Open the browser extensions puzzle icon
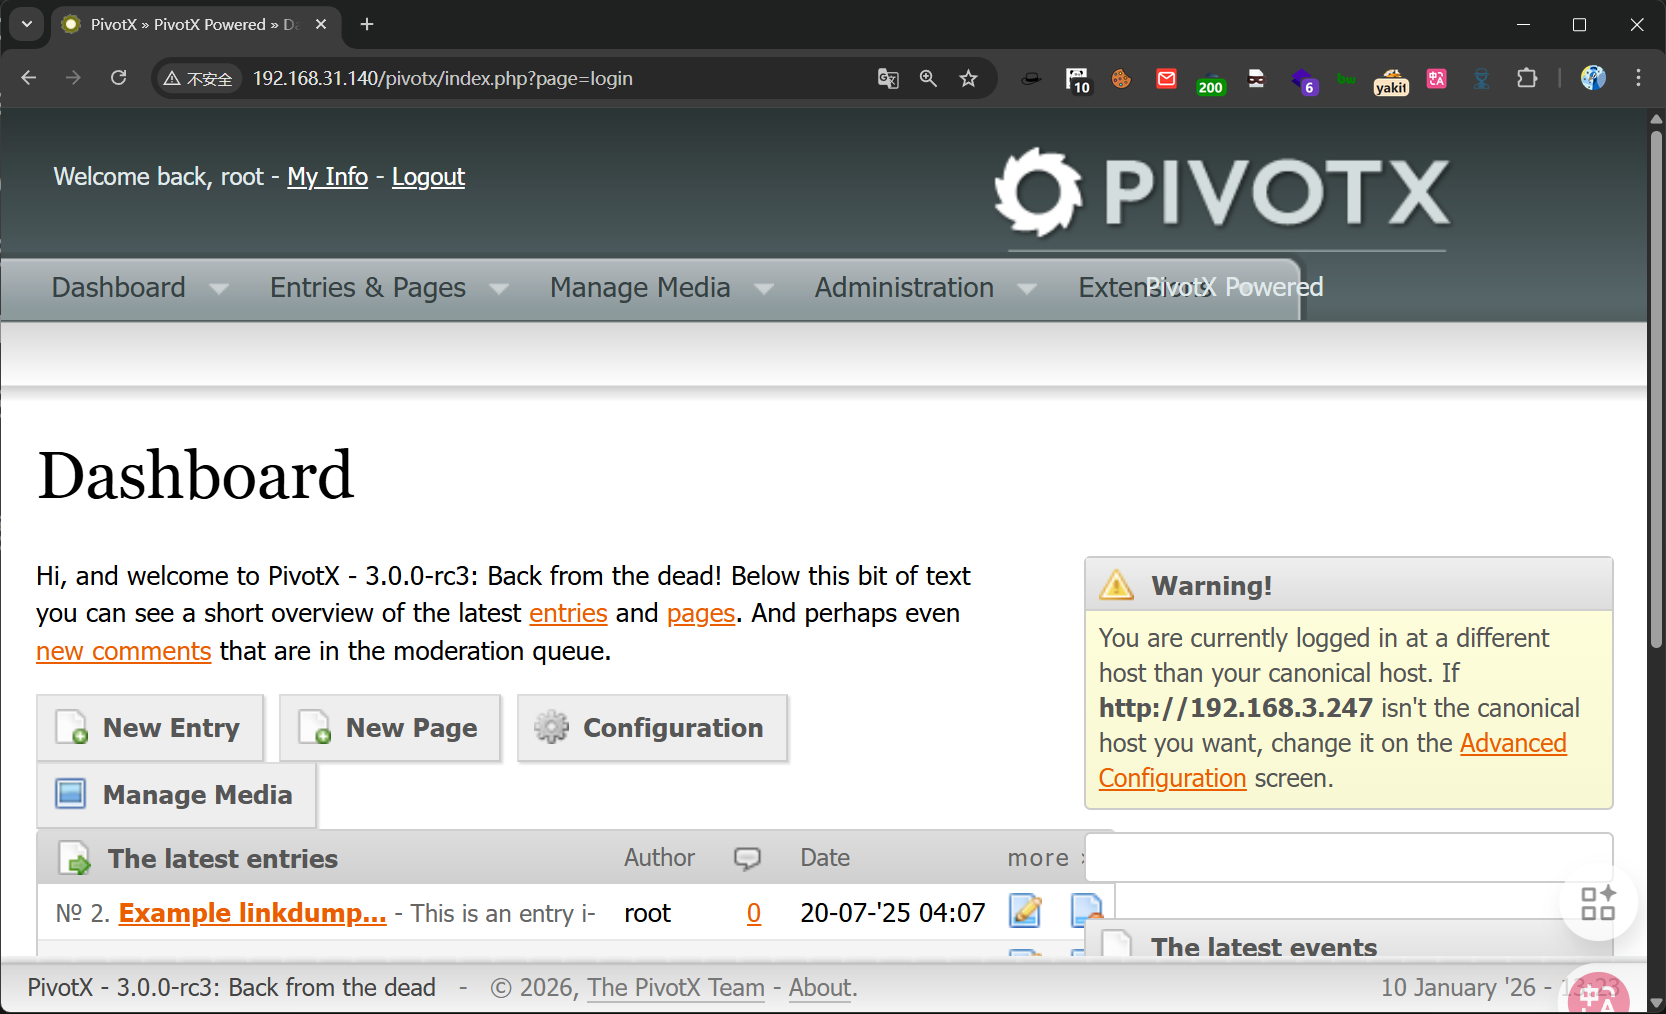The height and width of the screenshot is (1014, 1666). pos(1526,79)
